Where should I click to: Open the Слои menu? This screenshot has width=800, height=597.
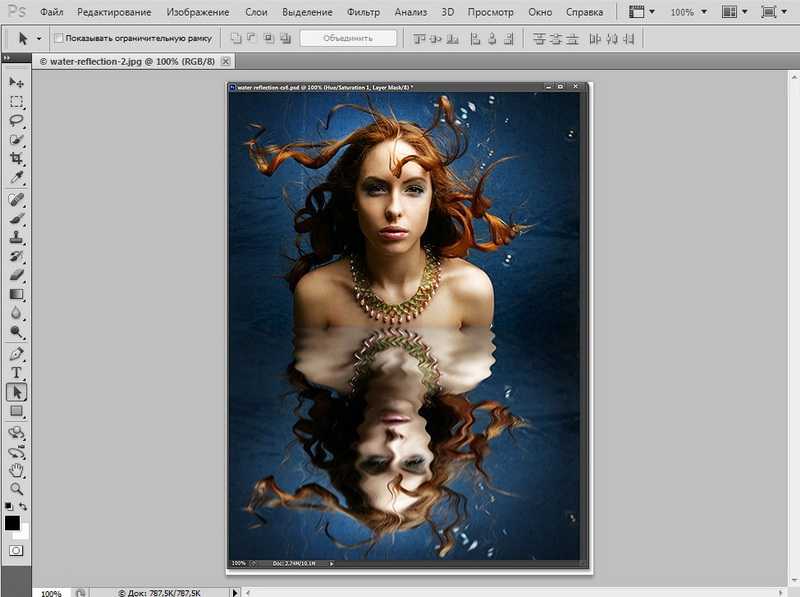pos(256,12)
